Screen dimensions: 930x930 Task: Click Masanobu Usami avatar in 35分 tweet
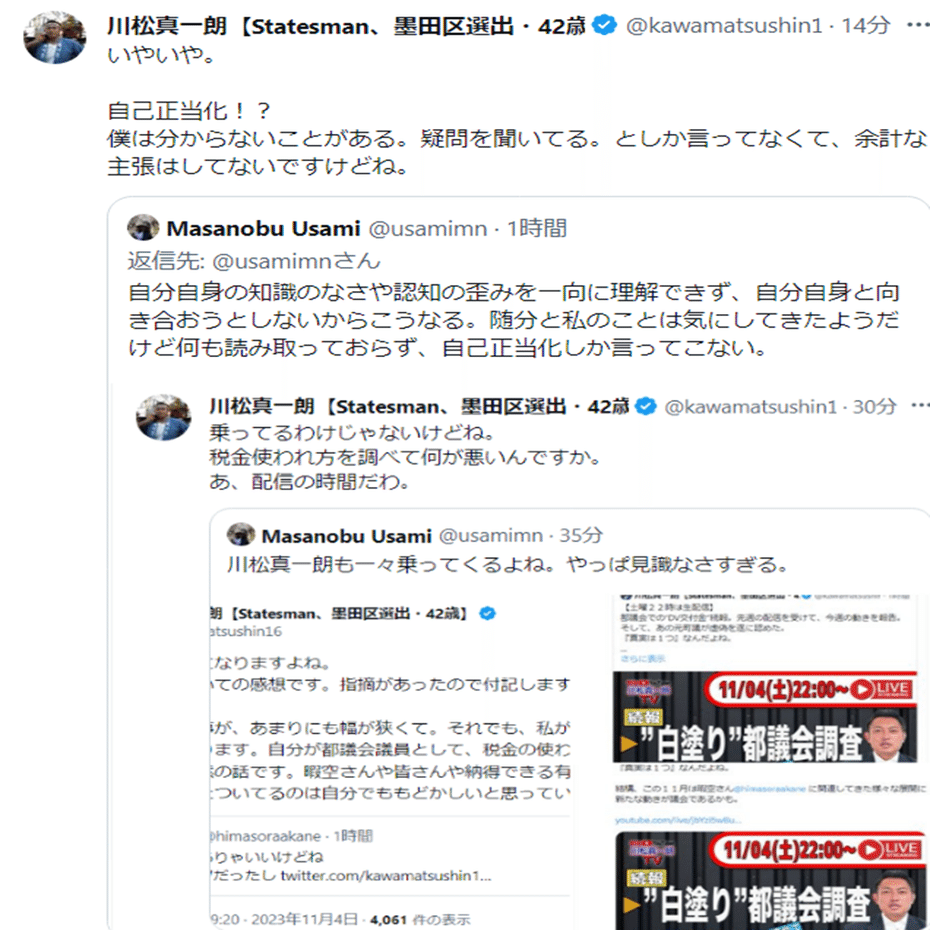pos(241,534)
